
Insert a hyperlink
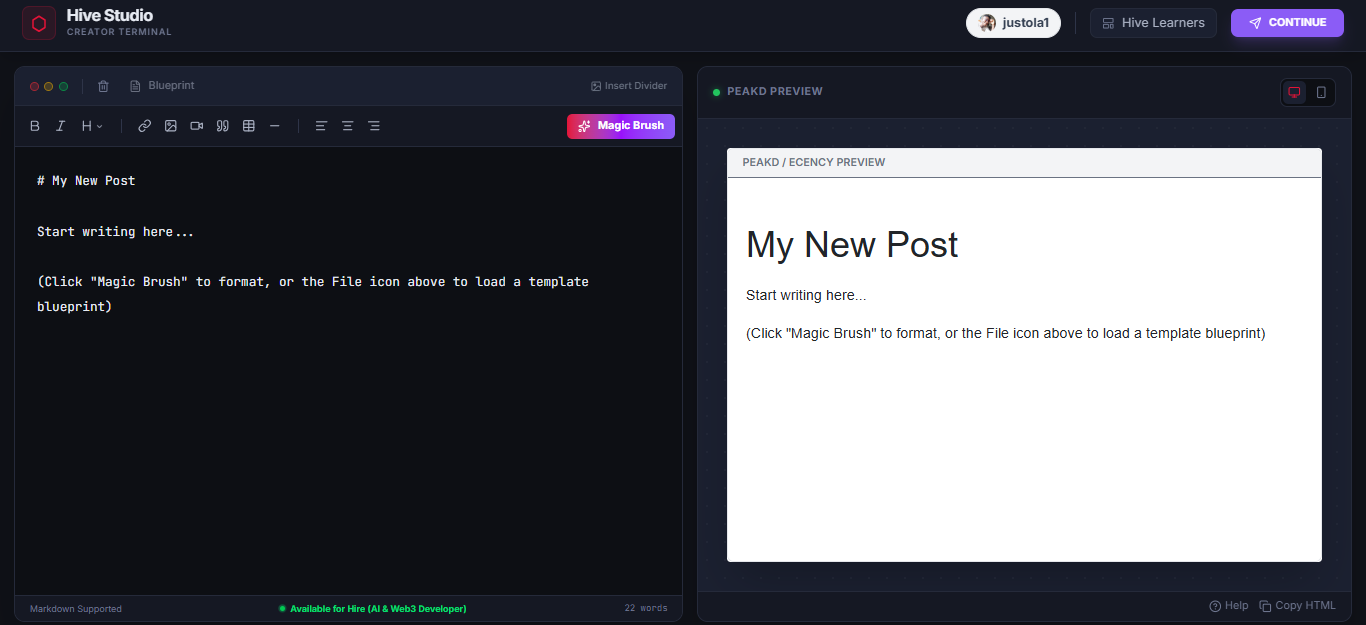point(144,125)
